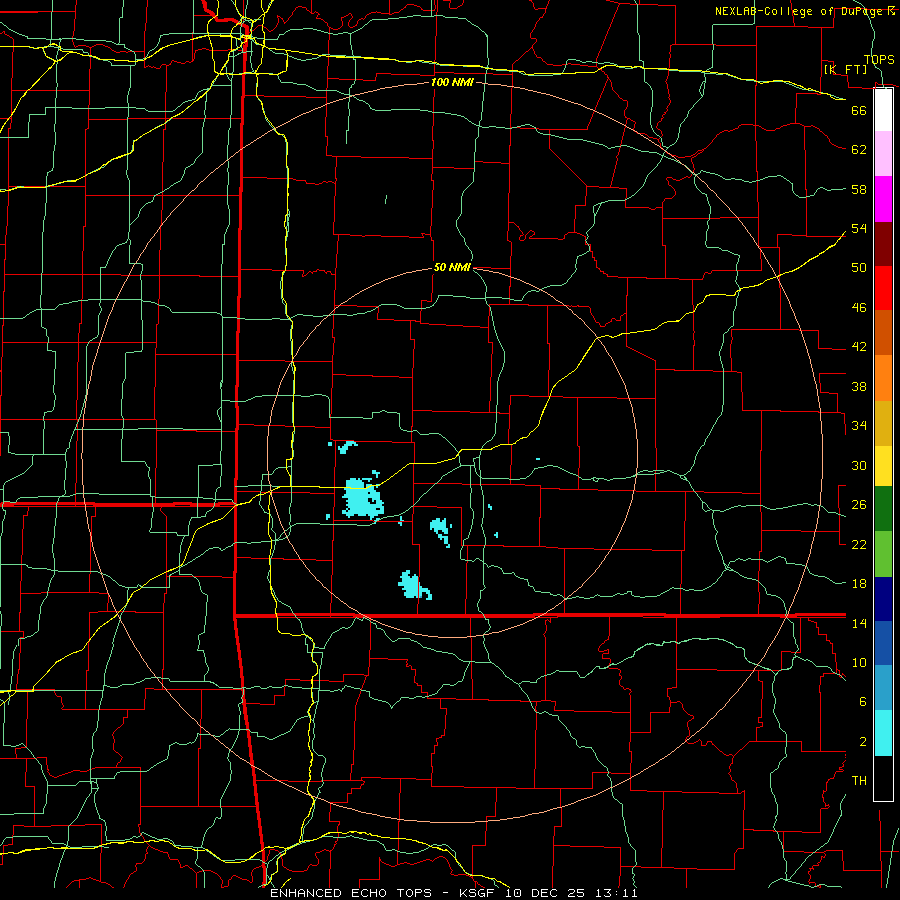Click the legend value 10

[859, 662]
